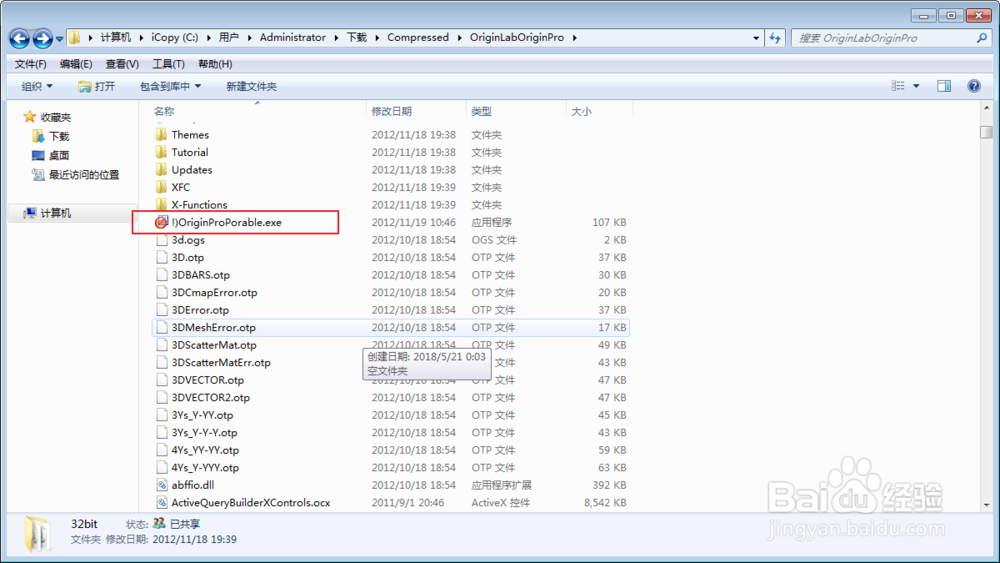Click the scrollbar down arrow

point(987,504)
